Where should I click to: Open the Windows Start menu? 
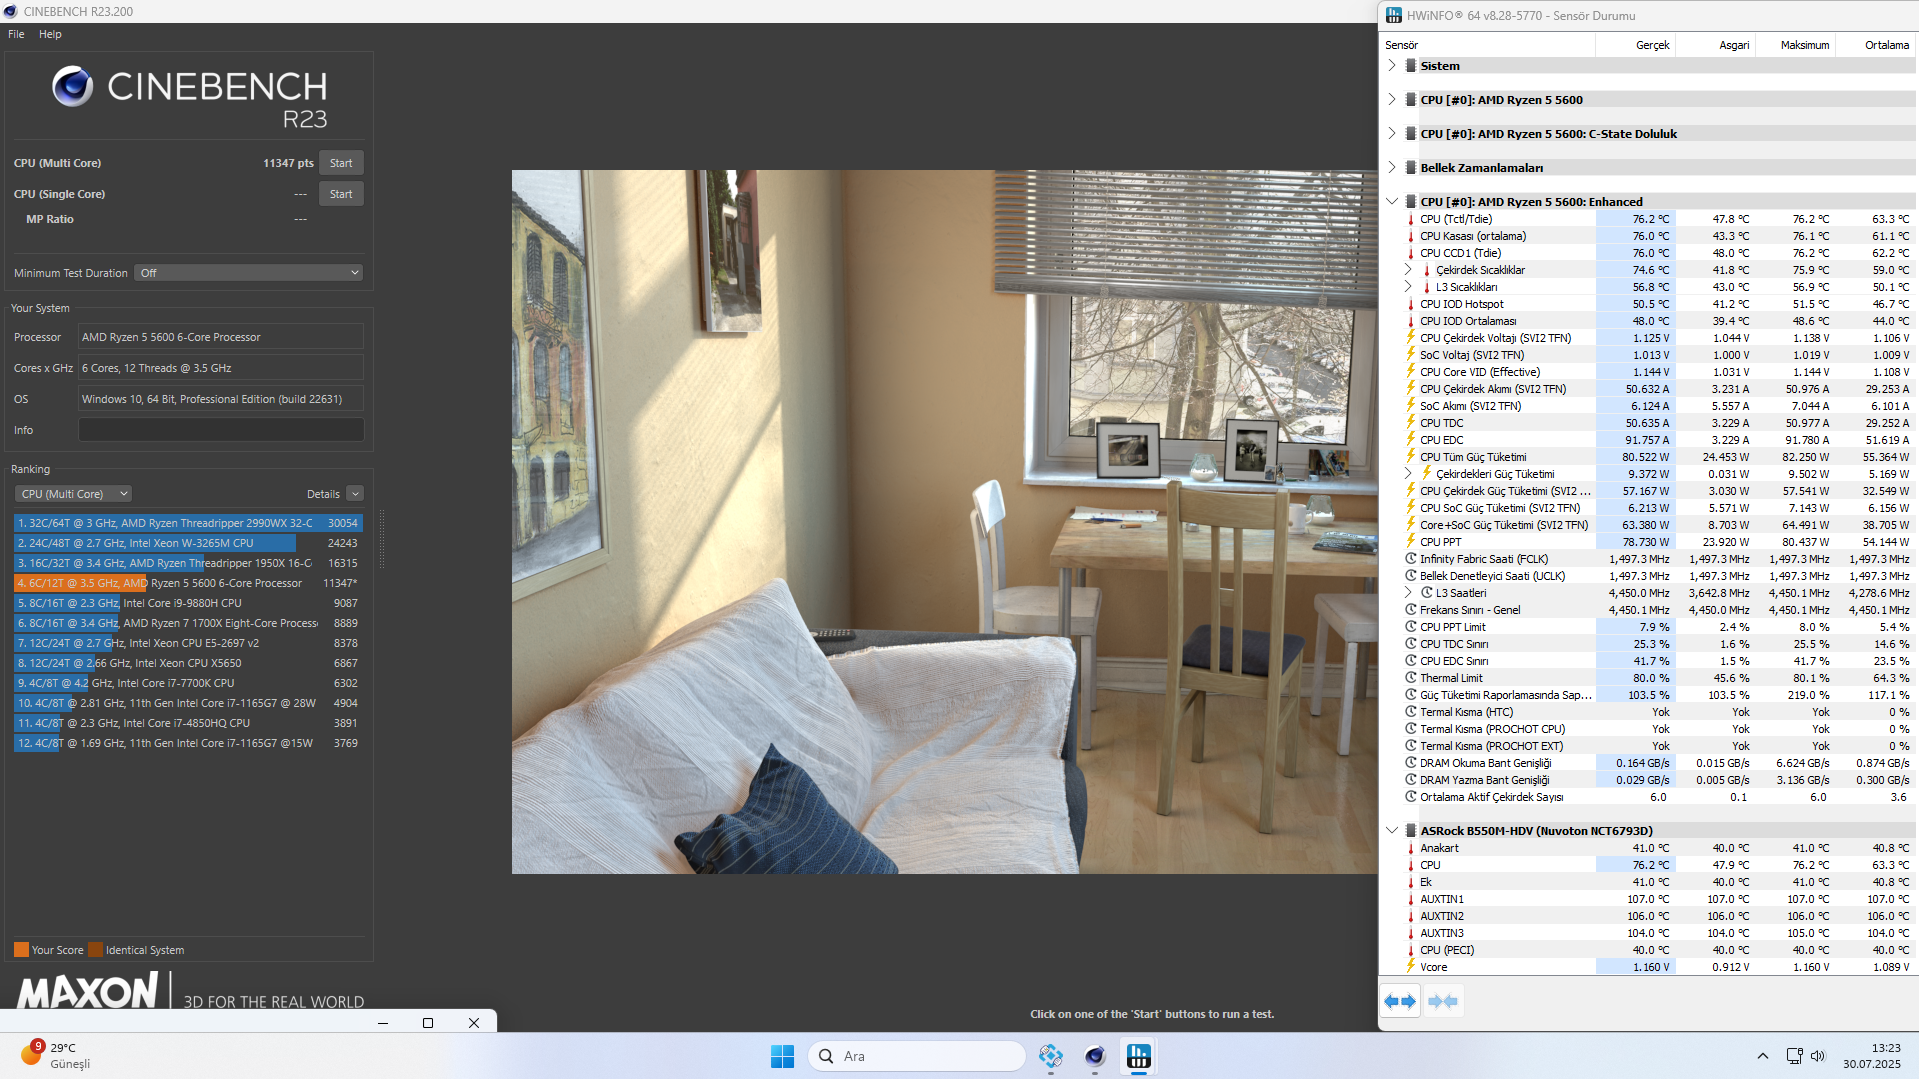click(782, 1056)
